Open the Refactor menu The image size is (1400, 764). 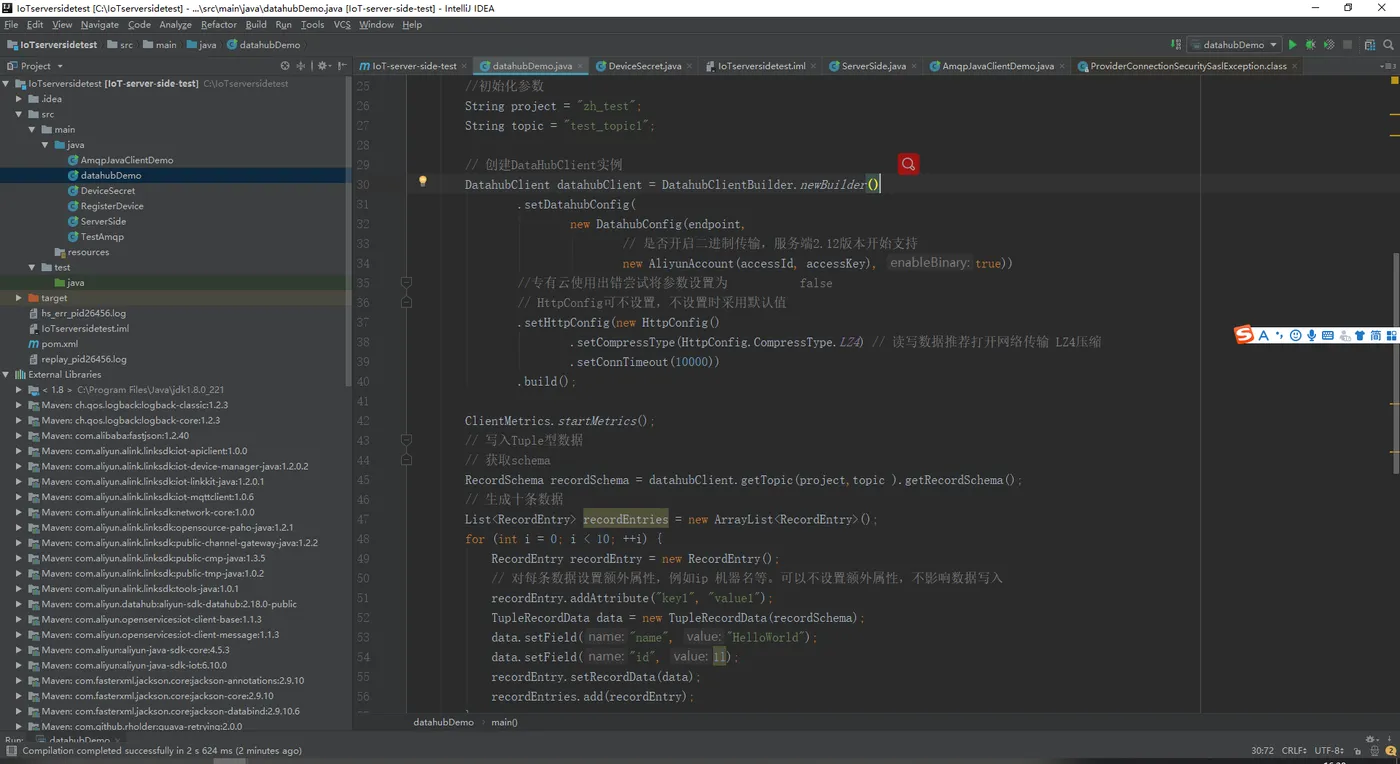[x=218, y=25]
